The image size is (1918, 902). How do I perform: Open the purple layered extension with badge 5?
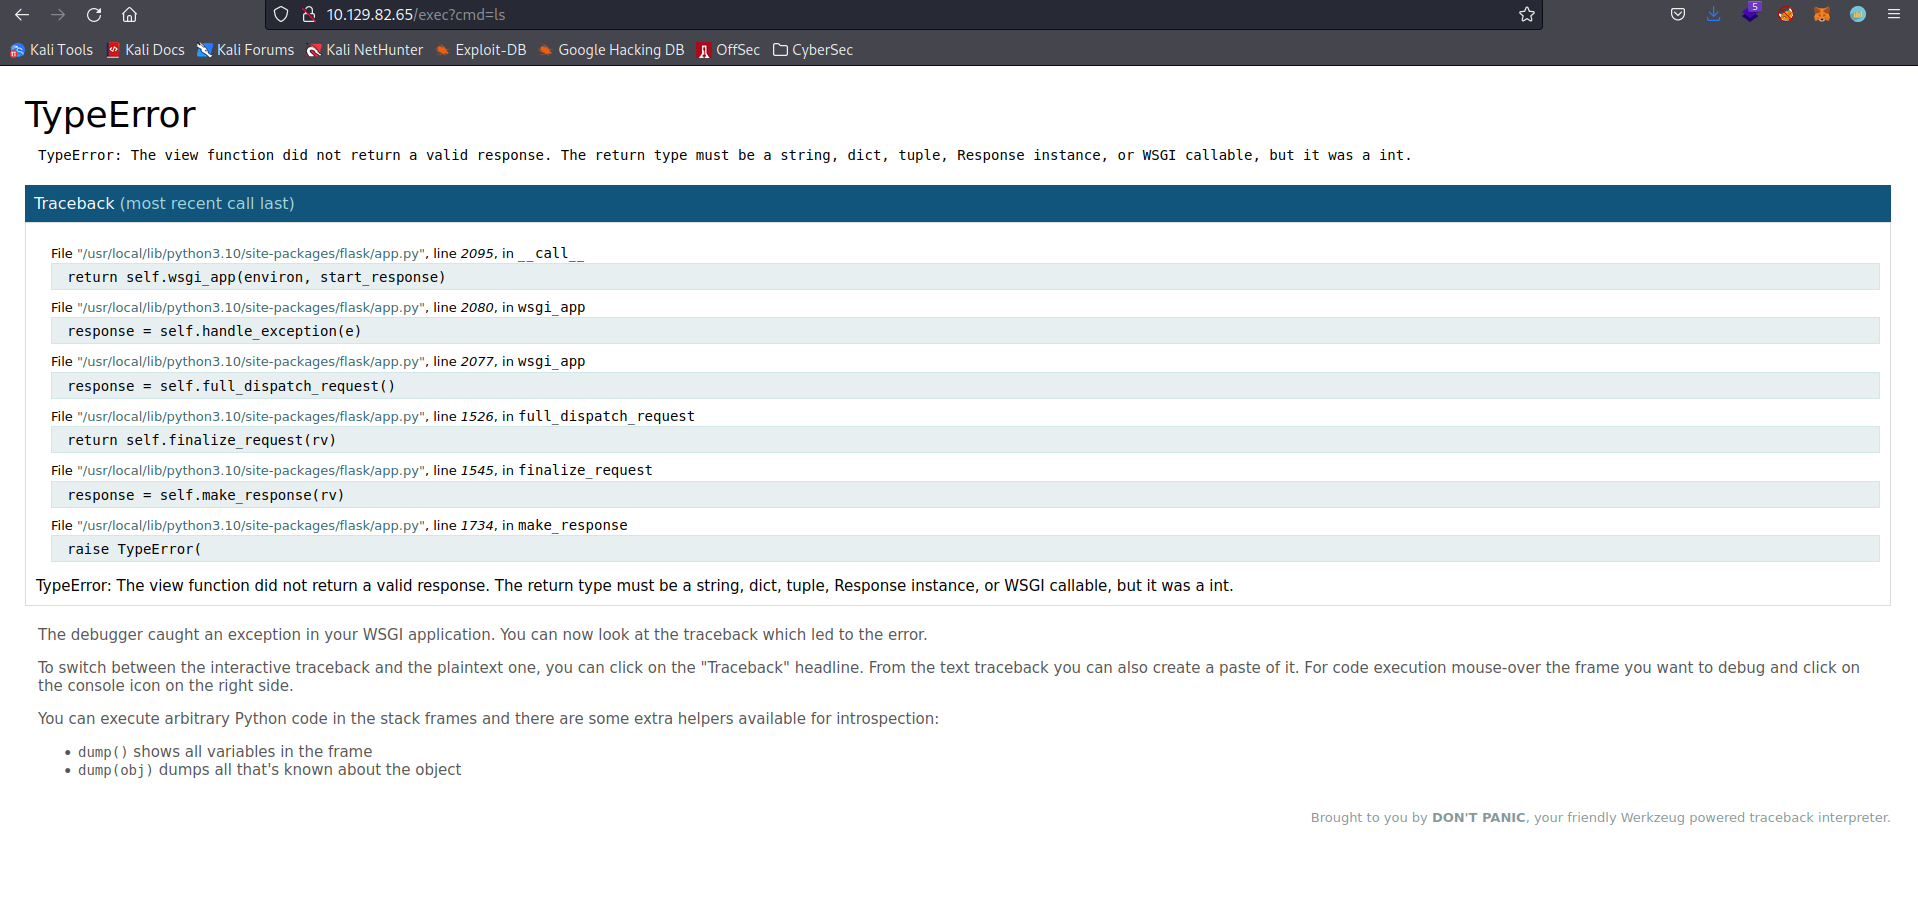(1749, 14)
